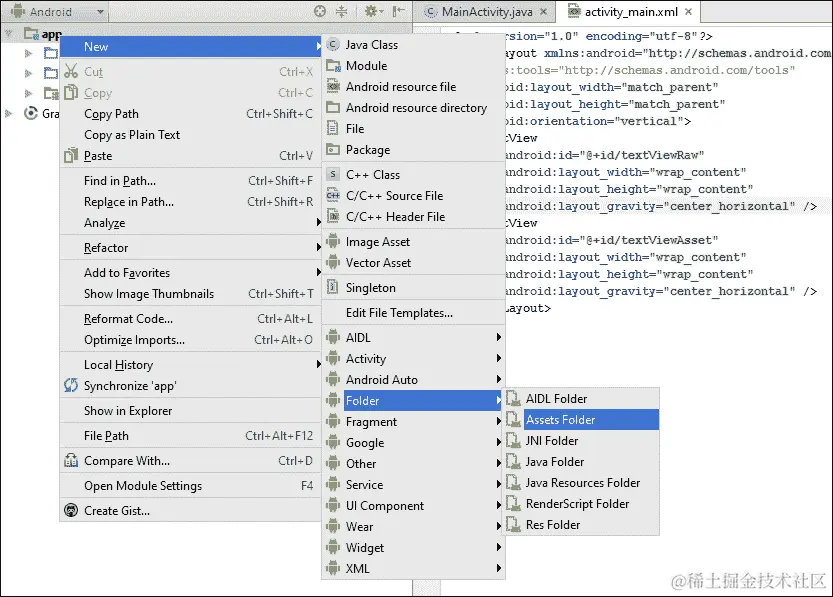Click the Singleton template icon

tap(333, 287)
